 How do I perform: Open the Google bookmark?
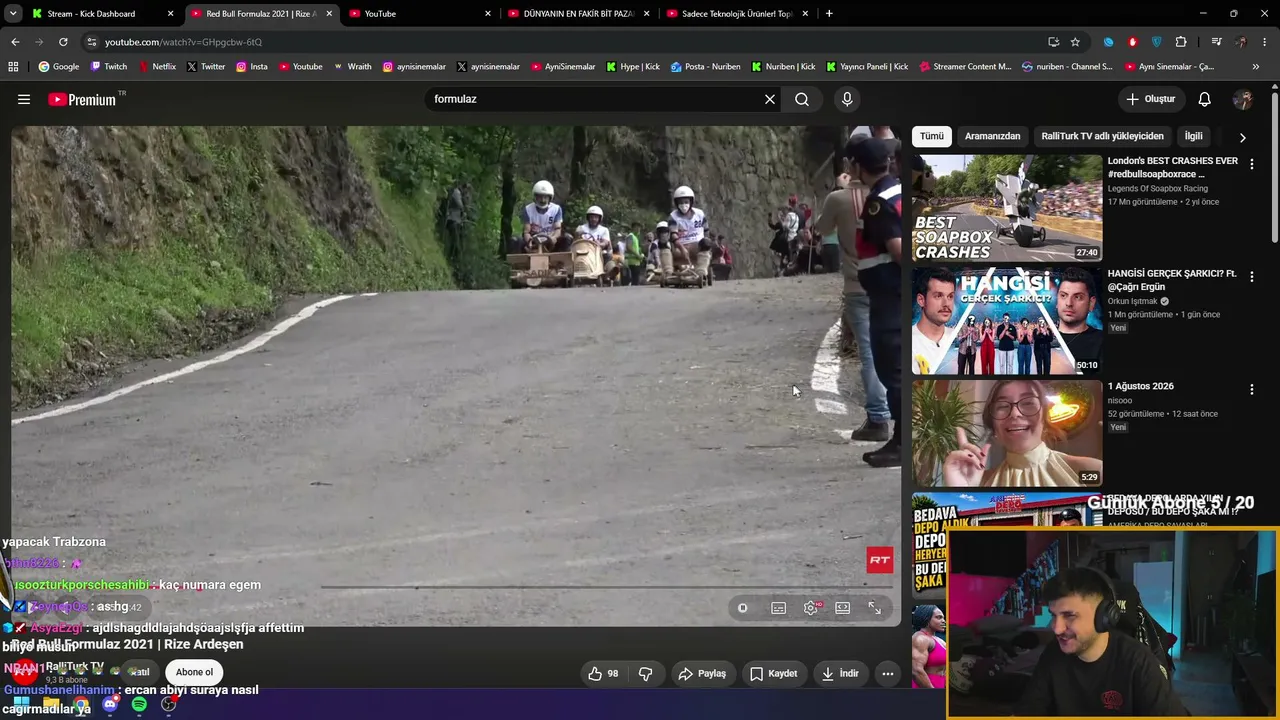[59, 67]
